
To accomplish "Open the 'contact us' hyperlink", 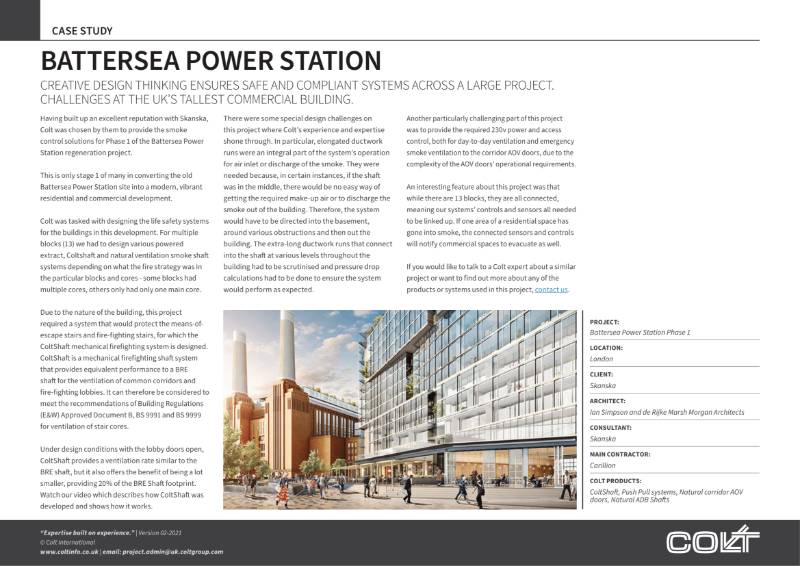I will coord(551,288).
